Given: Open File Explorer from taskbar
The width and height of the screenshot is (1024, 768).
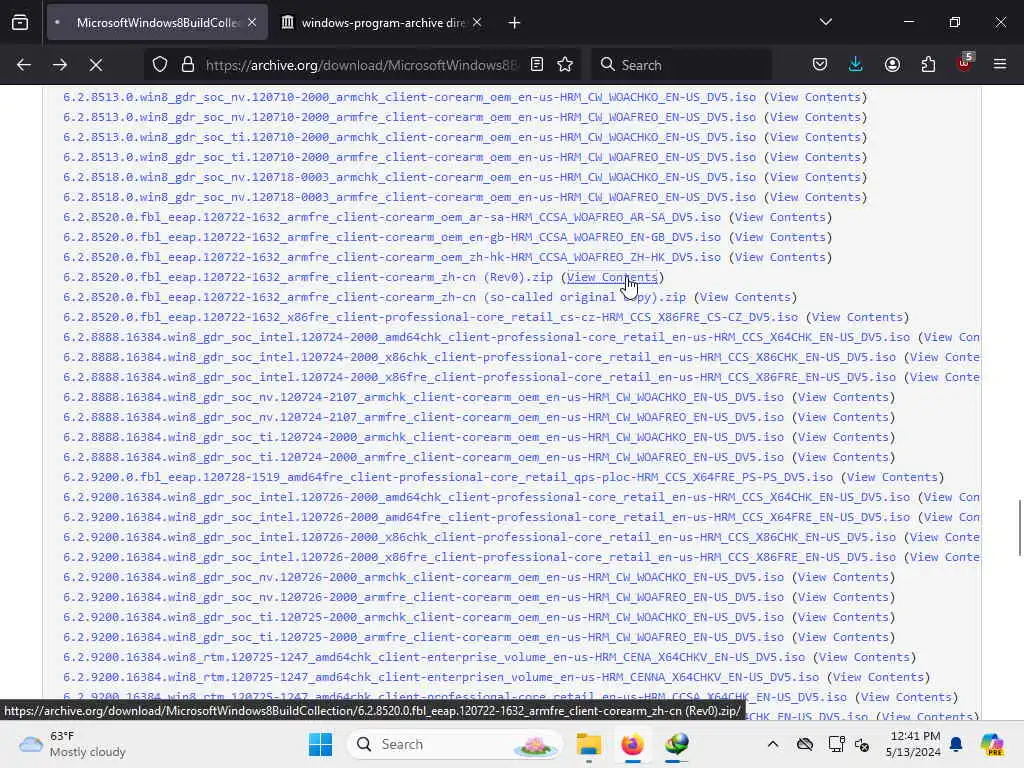Looking at the screenshot, I should (x=588, y=744).
